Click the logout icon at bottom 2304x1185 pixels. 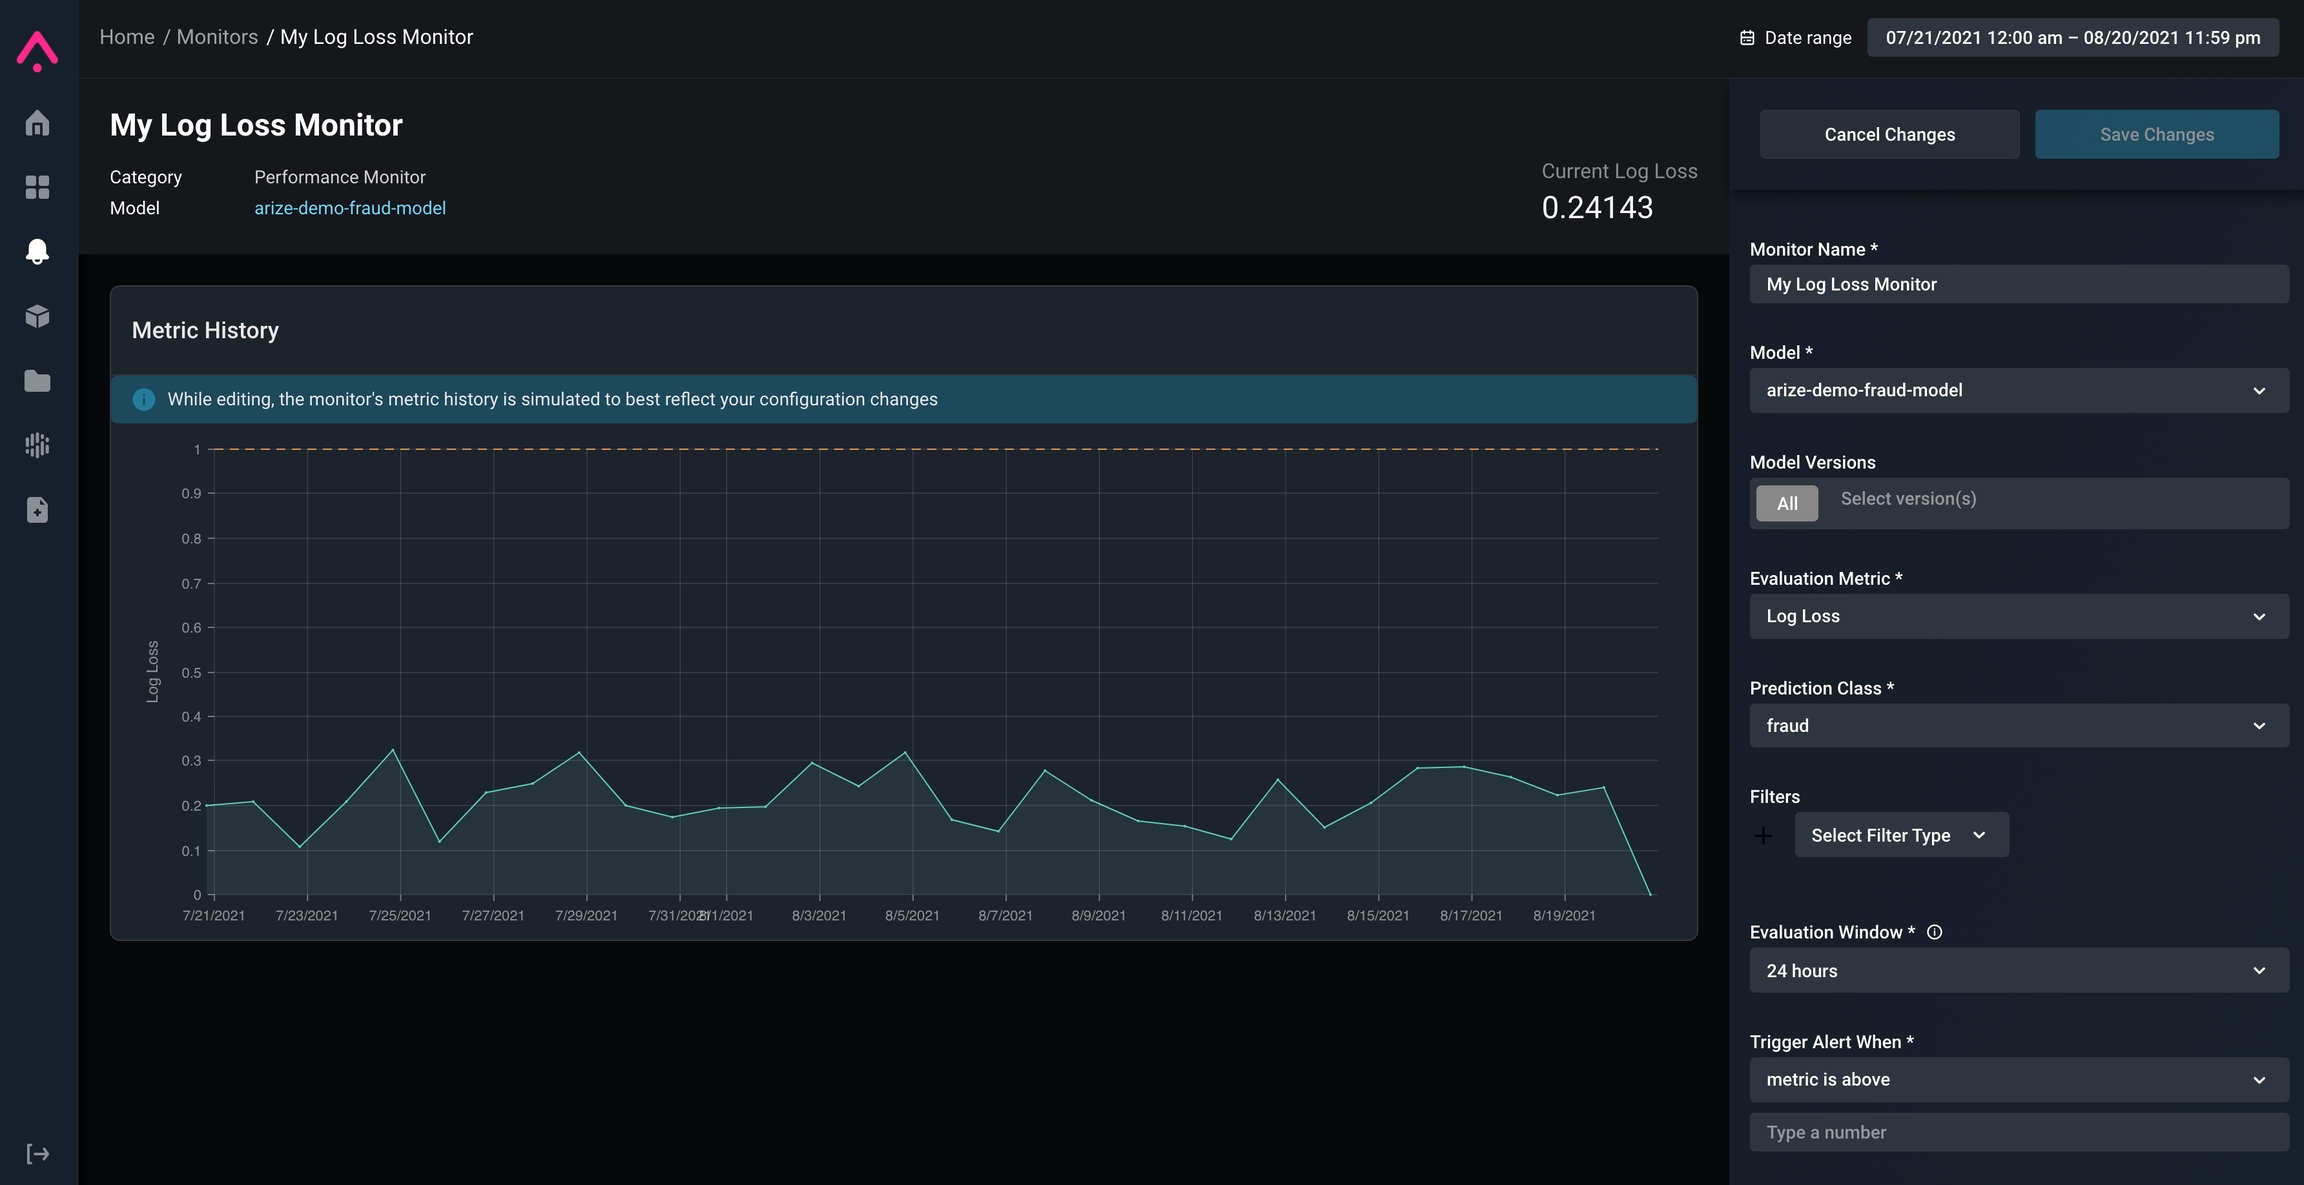tap(38, 1154)
